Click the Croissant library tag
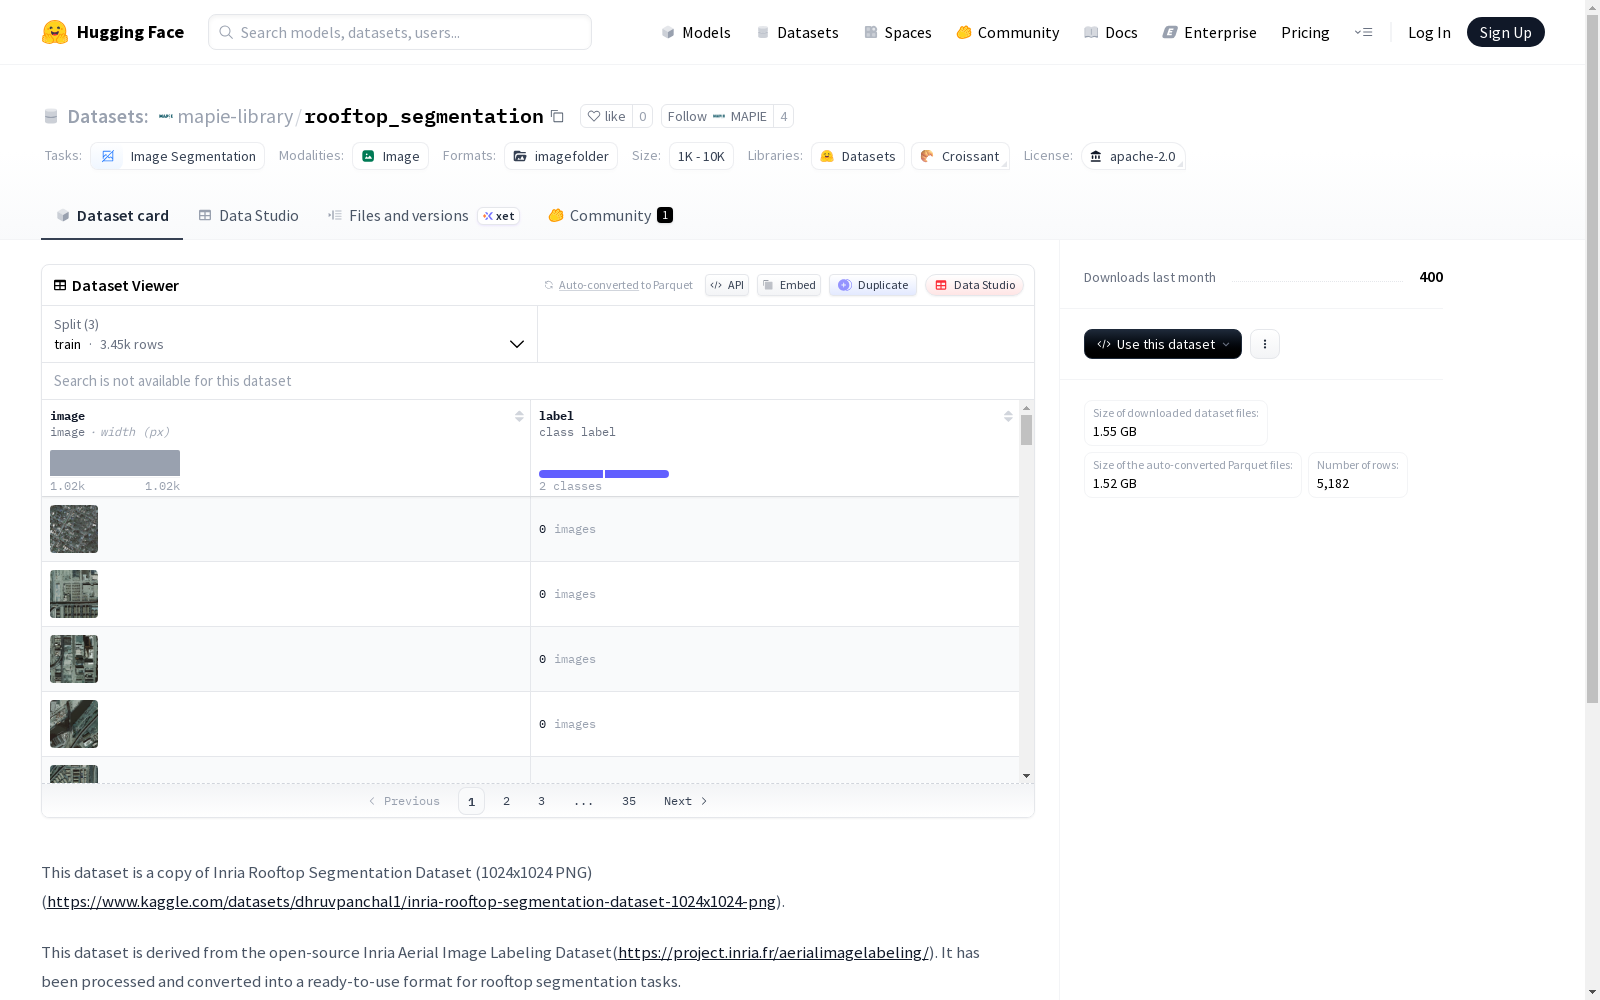The height and width of the screenshot is (1000, 1600). coord(960,156)
